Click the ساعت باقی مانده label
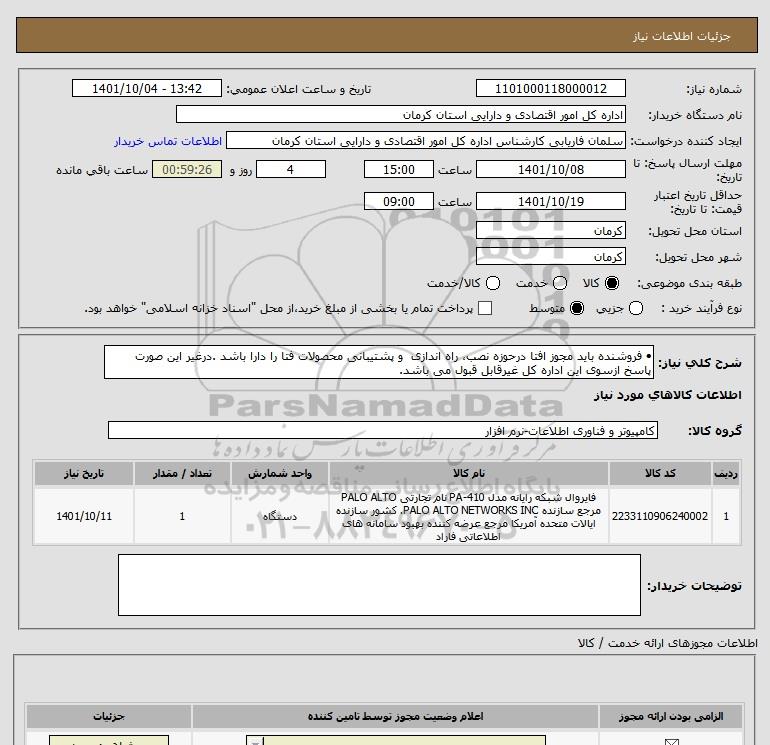This screenshot has width=770, height=745. 102,170
